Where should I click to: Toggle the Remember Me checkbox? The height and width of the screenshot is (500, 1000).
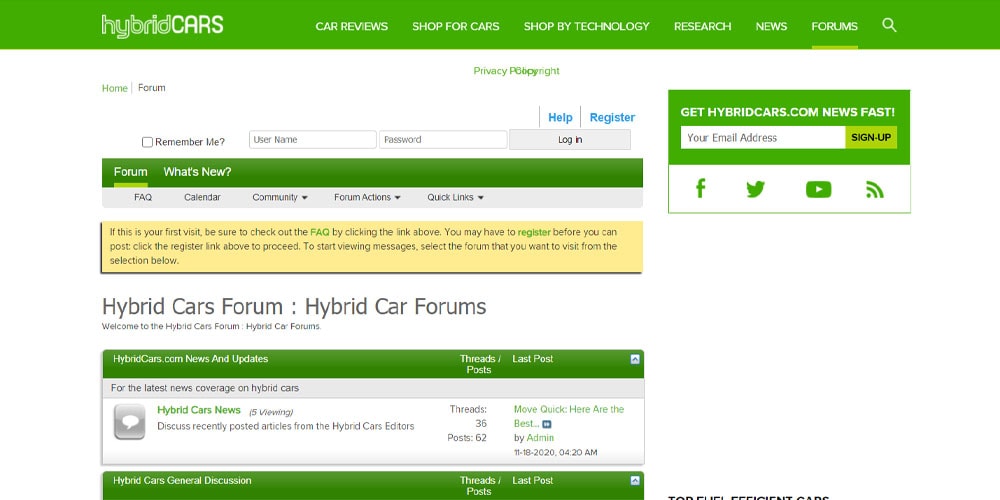[148, 142]
